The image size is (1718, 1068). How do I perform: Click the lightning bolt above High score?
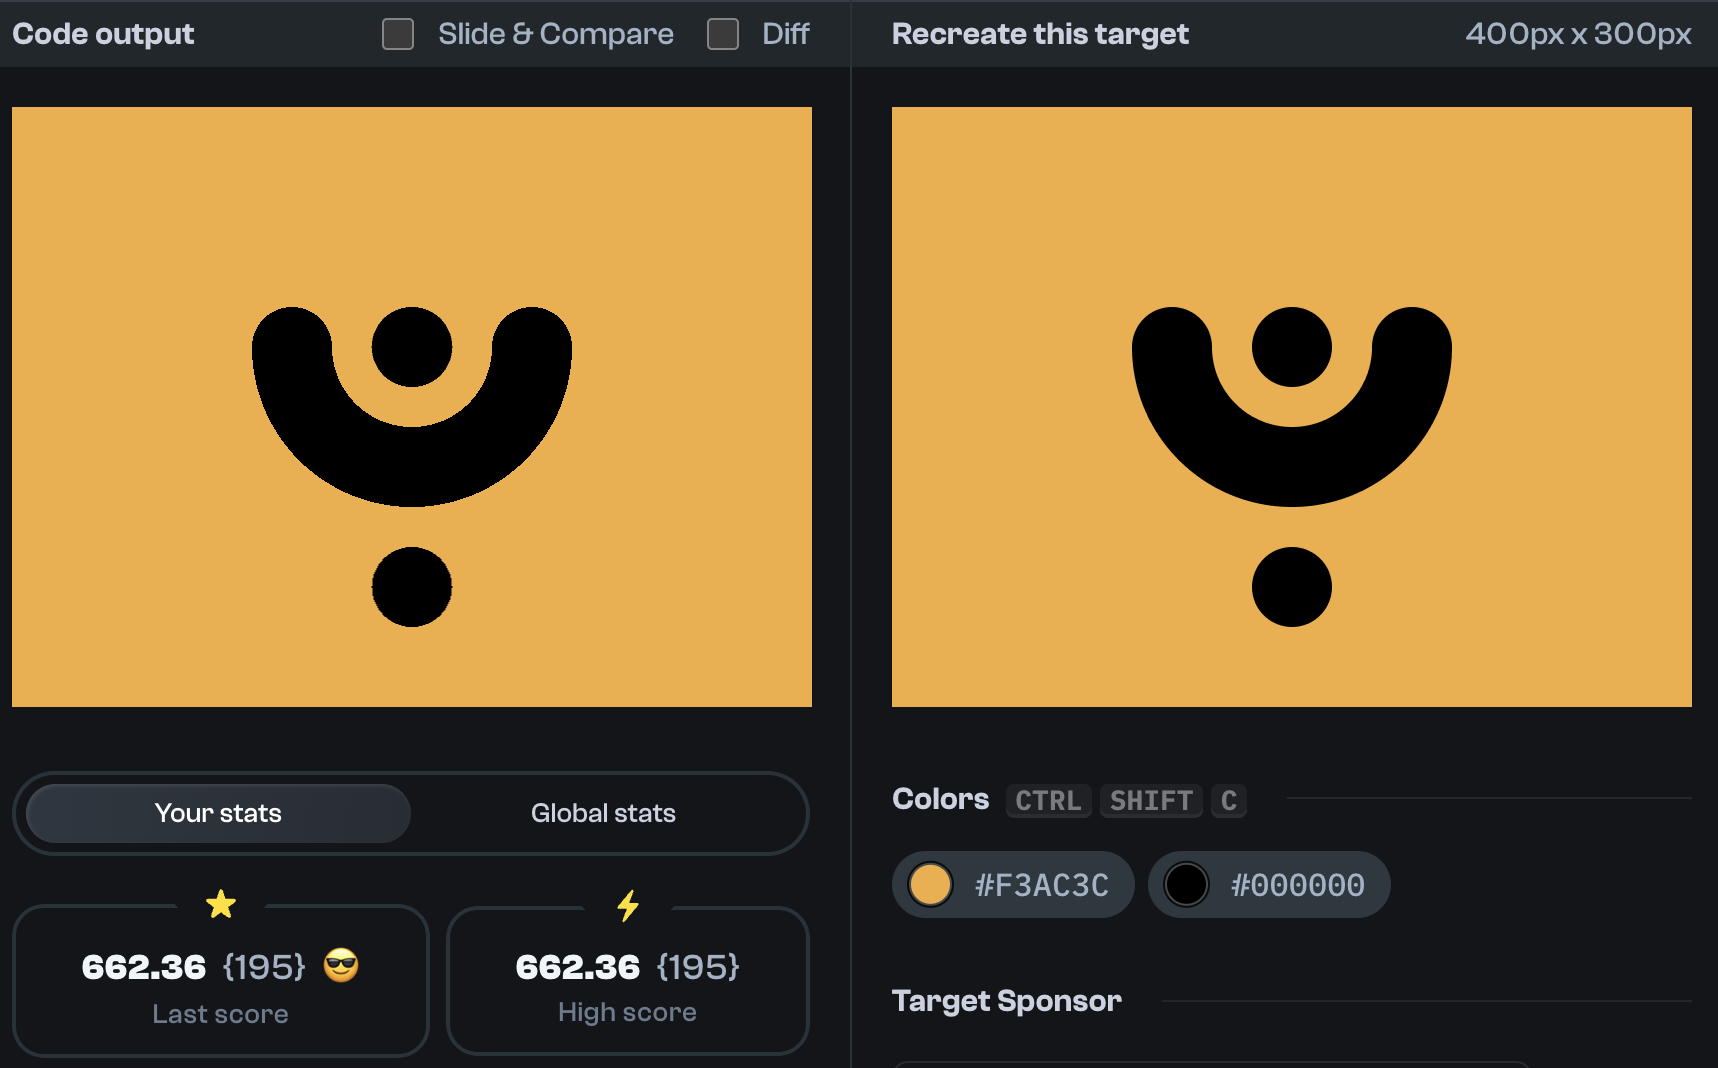627,905
